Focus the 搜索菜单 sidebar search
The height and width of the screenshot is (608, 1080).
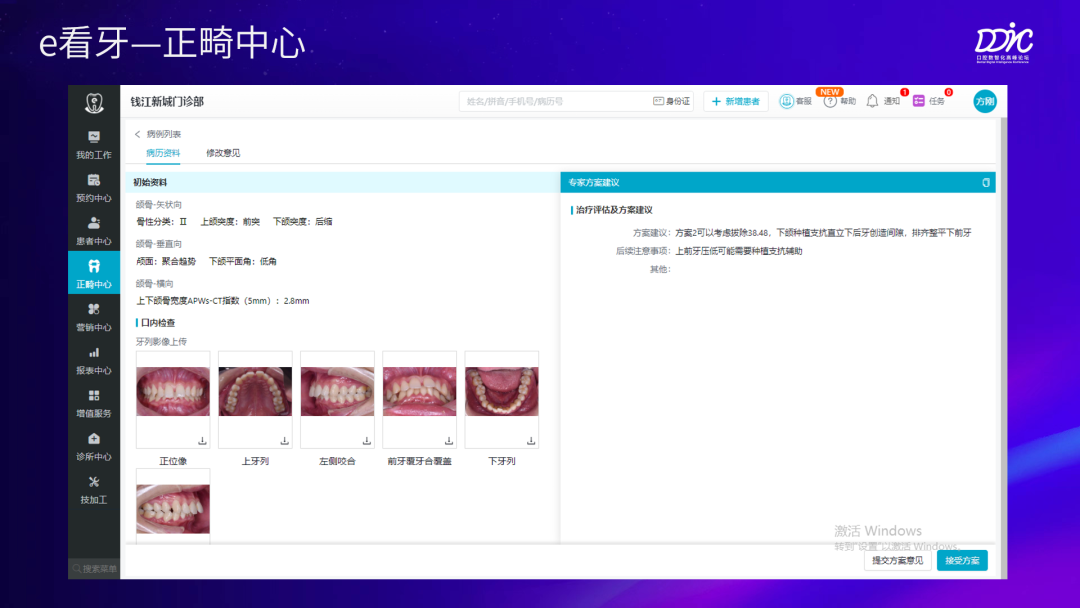pos(94,569)
